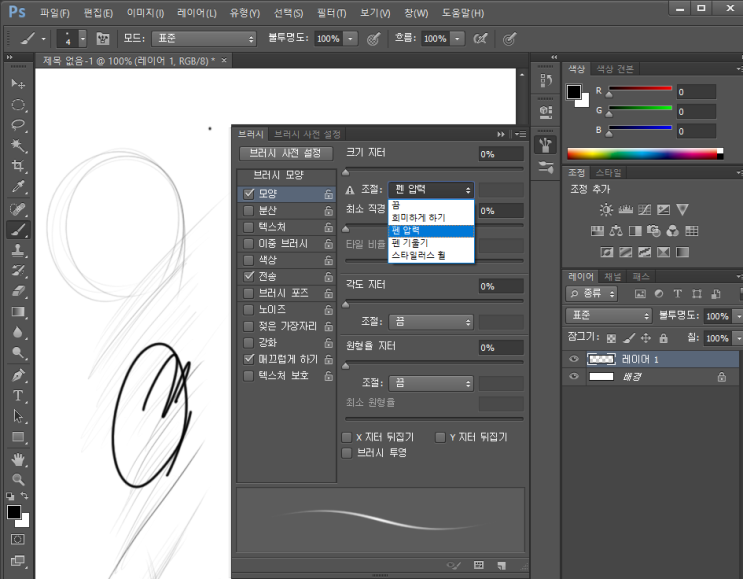Select the Zoom tool
Screen dimensions: 743x579
click(x=18, y=480)
